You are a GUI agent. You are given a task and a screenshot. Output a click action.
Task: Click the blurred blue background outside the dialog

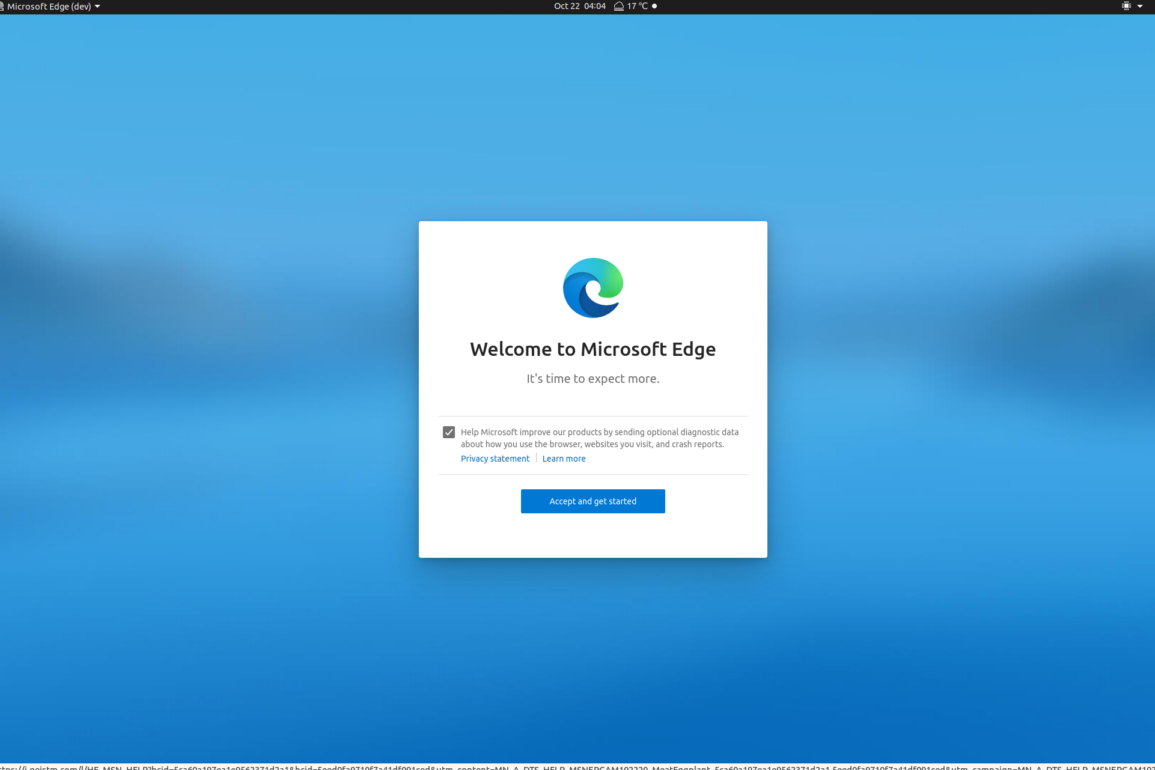click(x=200, y=400)
